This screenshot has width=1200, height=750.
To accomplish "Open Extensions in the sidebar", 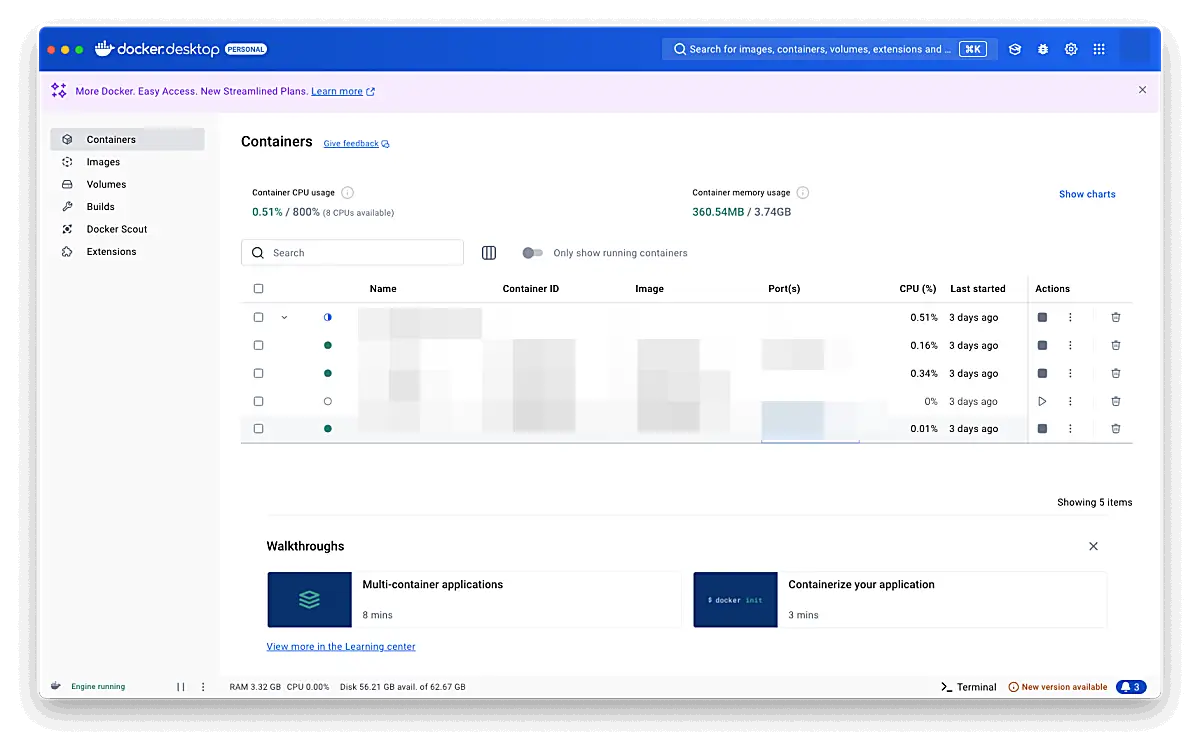I will point(127,252).
